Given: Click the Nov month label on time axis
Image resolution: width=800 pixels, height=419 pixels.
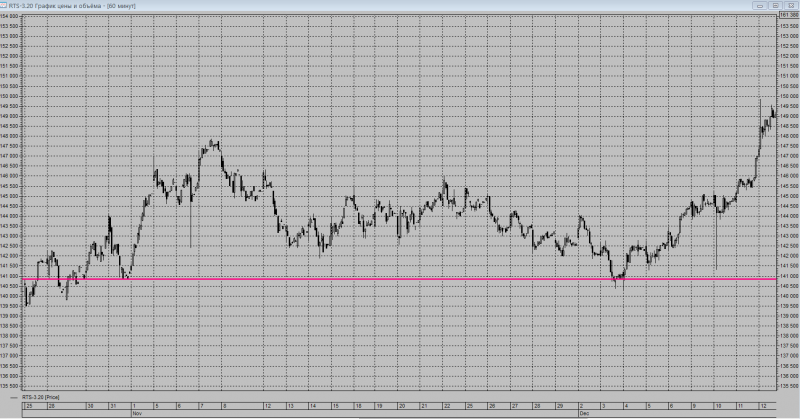Looking at the screenshot, I should [x=137, y=413].
